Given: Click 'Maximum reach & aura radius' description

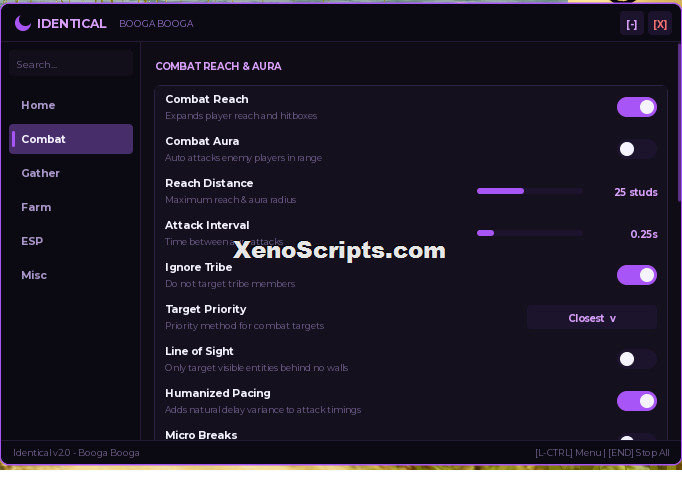Looking at the screenshot, I should (x=231, y=200).
